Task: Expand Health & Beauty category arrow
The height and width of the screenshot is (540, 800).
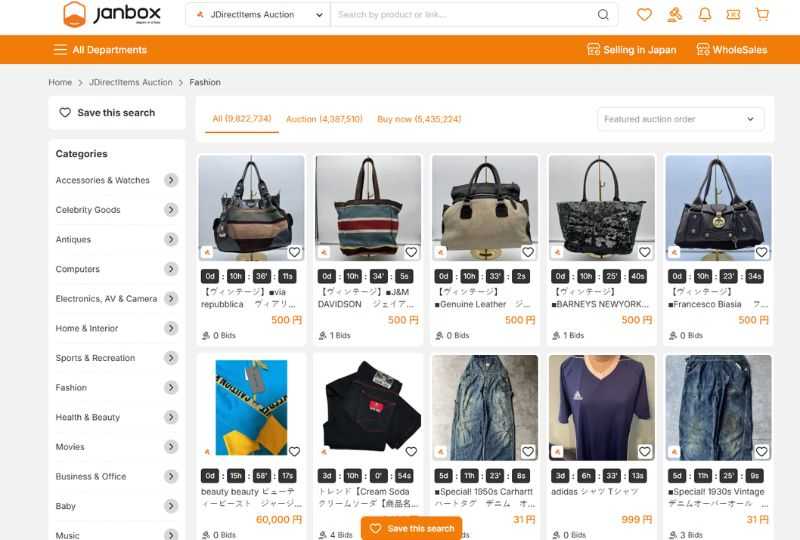Action: click(171, 417)
